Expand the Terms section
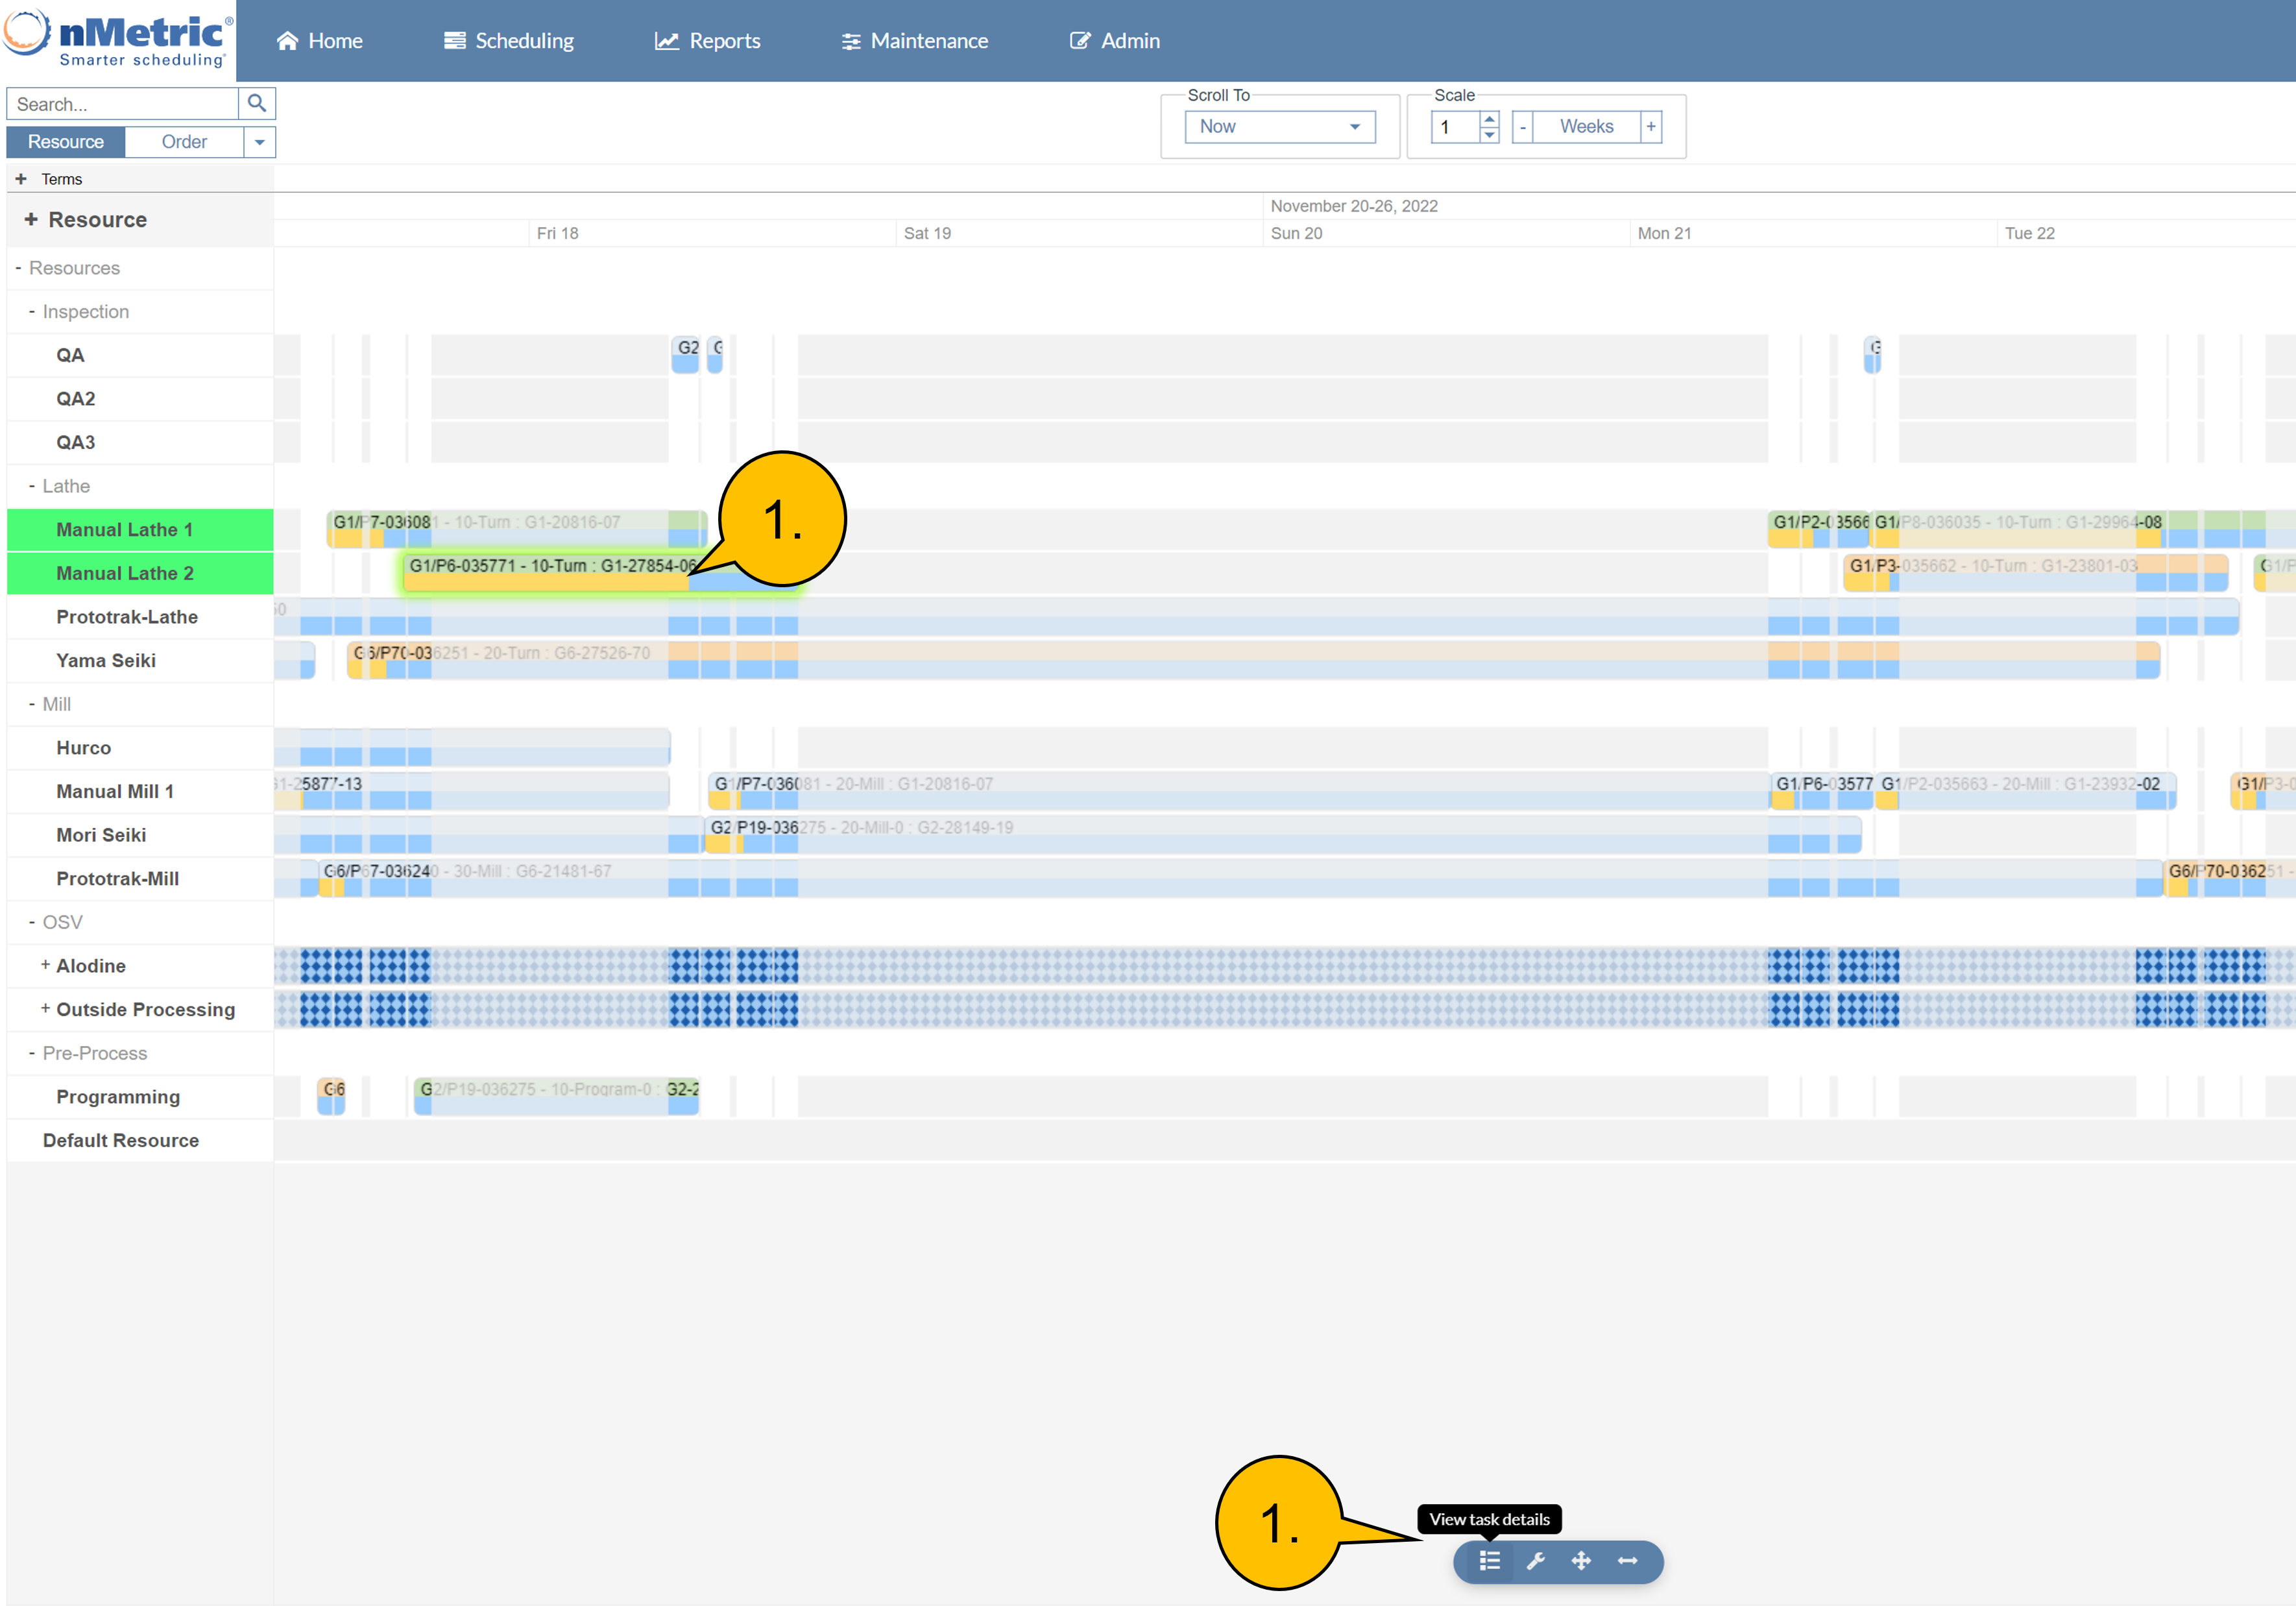 pyautogui.click(x=21, y=179)
